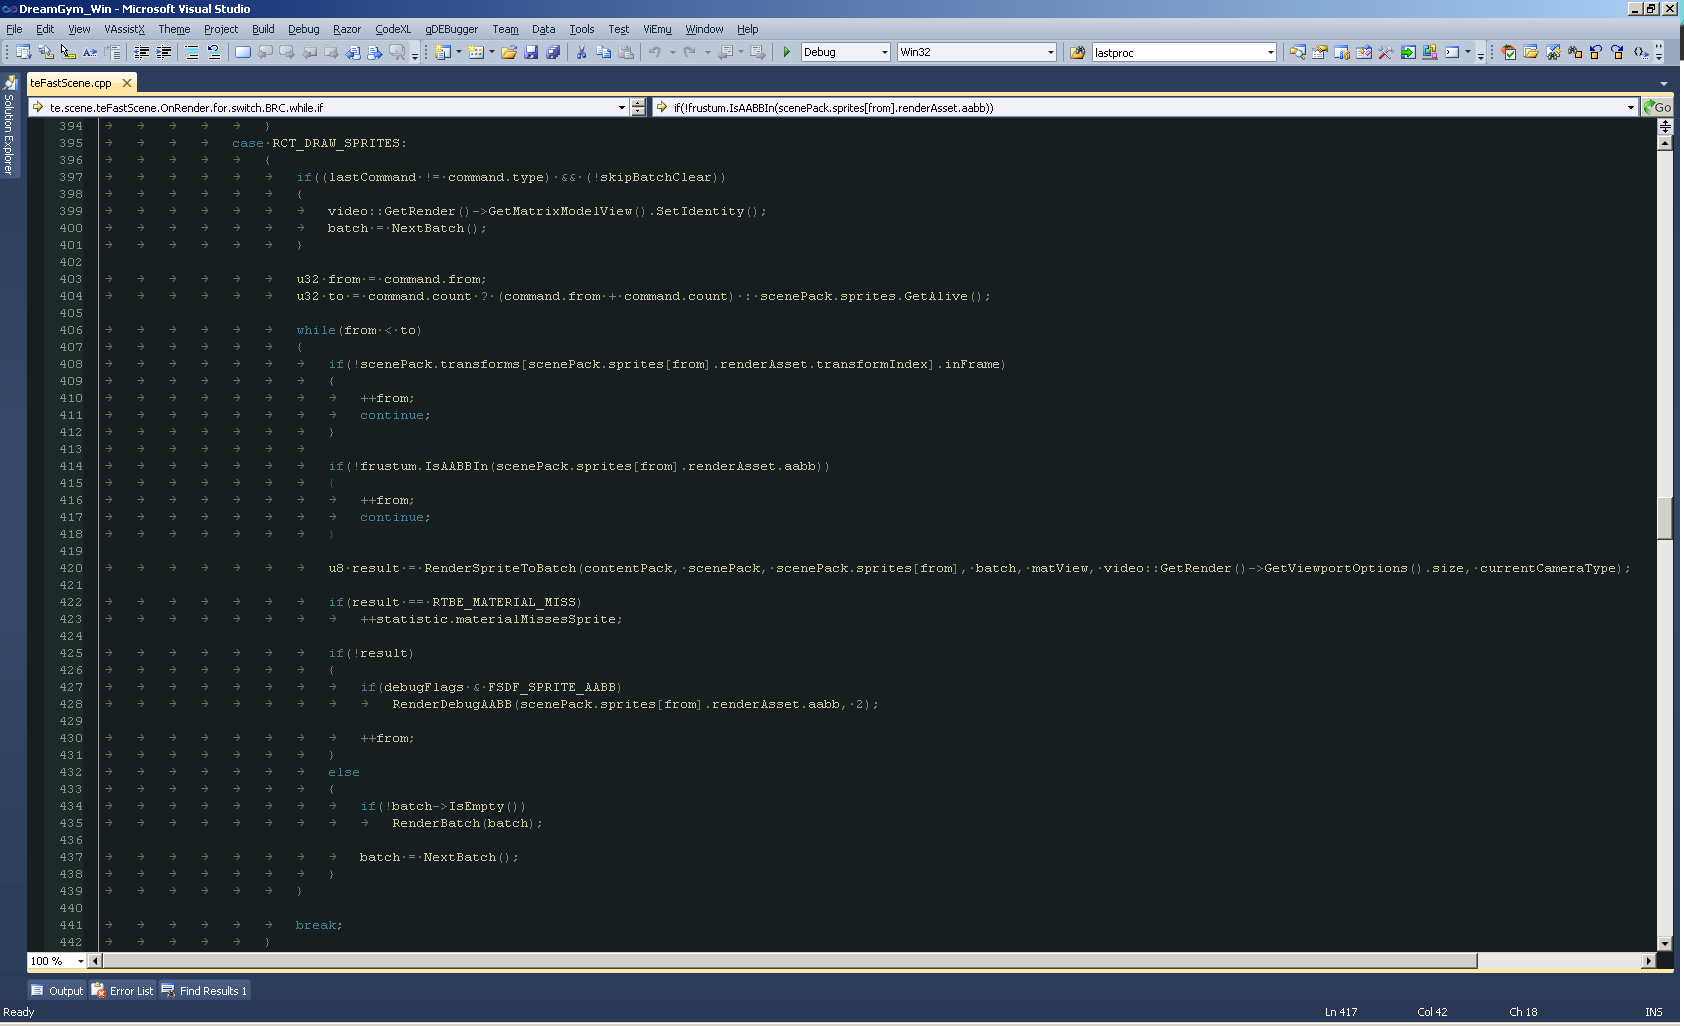Open the Win32 platform dropdown
1684x1026 pixels.
(x=1050, y=52)
